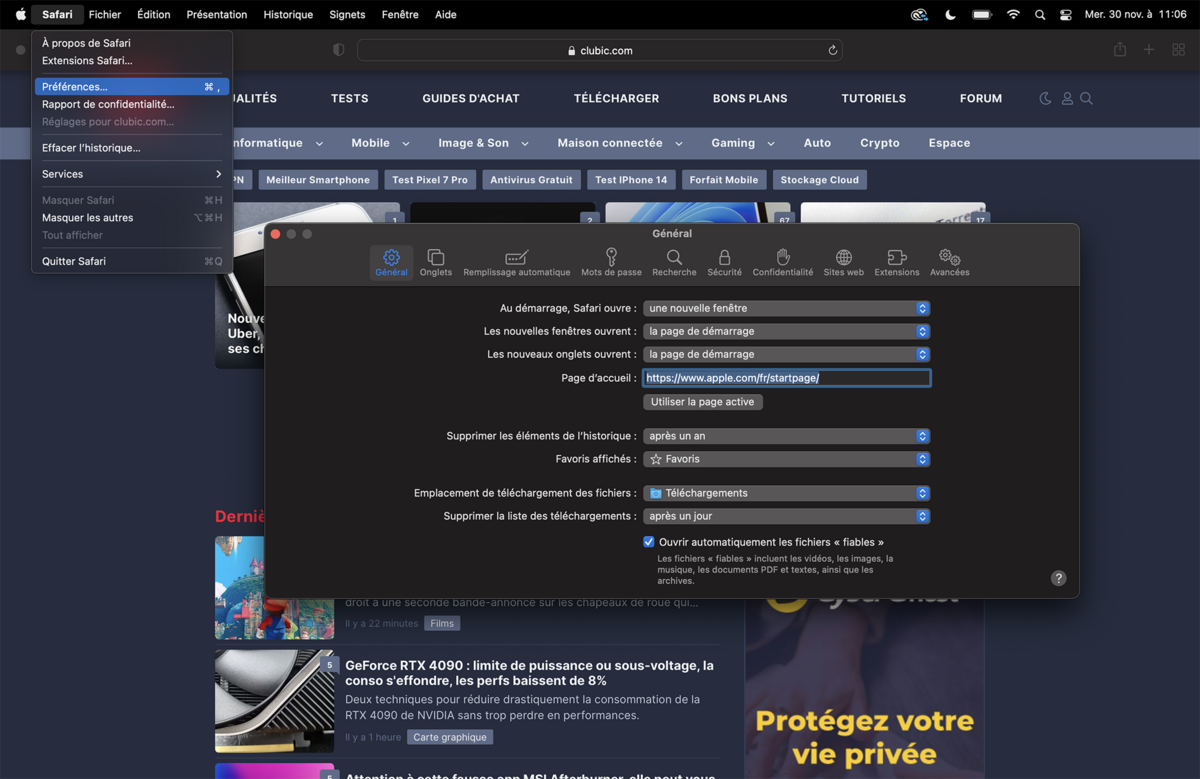Viewport: 1200px width, 779px height.
Task: Click the clubic.com address bar
Action: [x=600, y=50]
